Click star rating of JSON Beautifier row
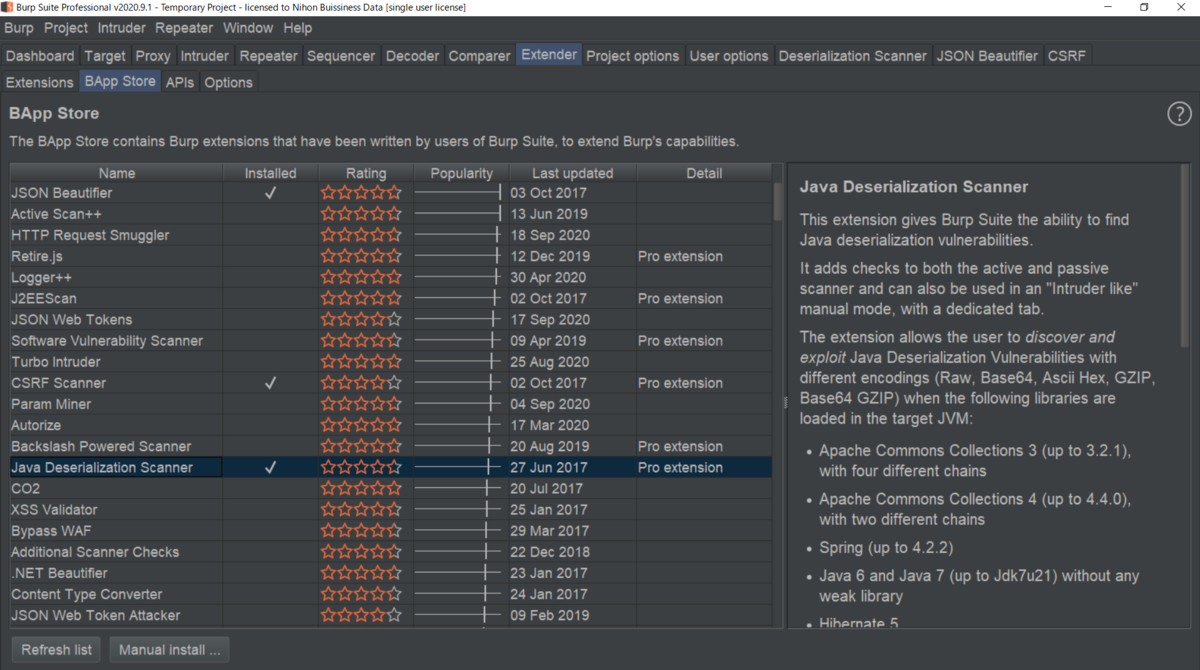This screenshot has width=1200, height=670. [x=361, y=193]
